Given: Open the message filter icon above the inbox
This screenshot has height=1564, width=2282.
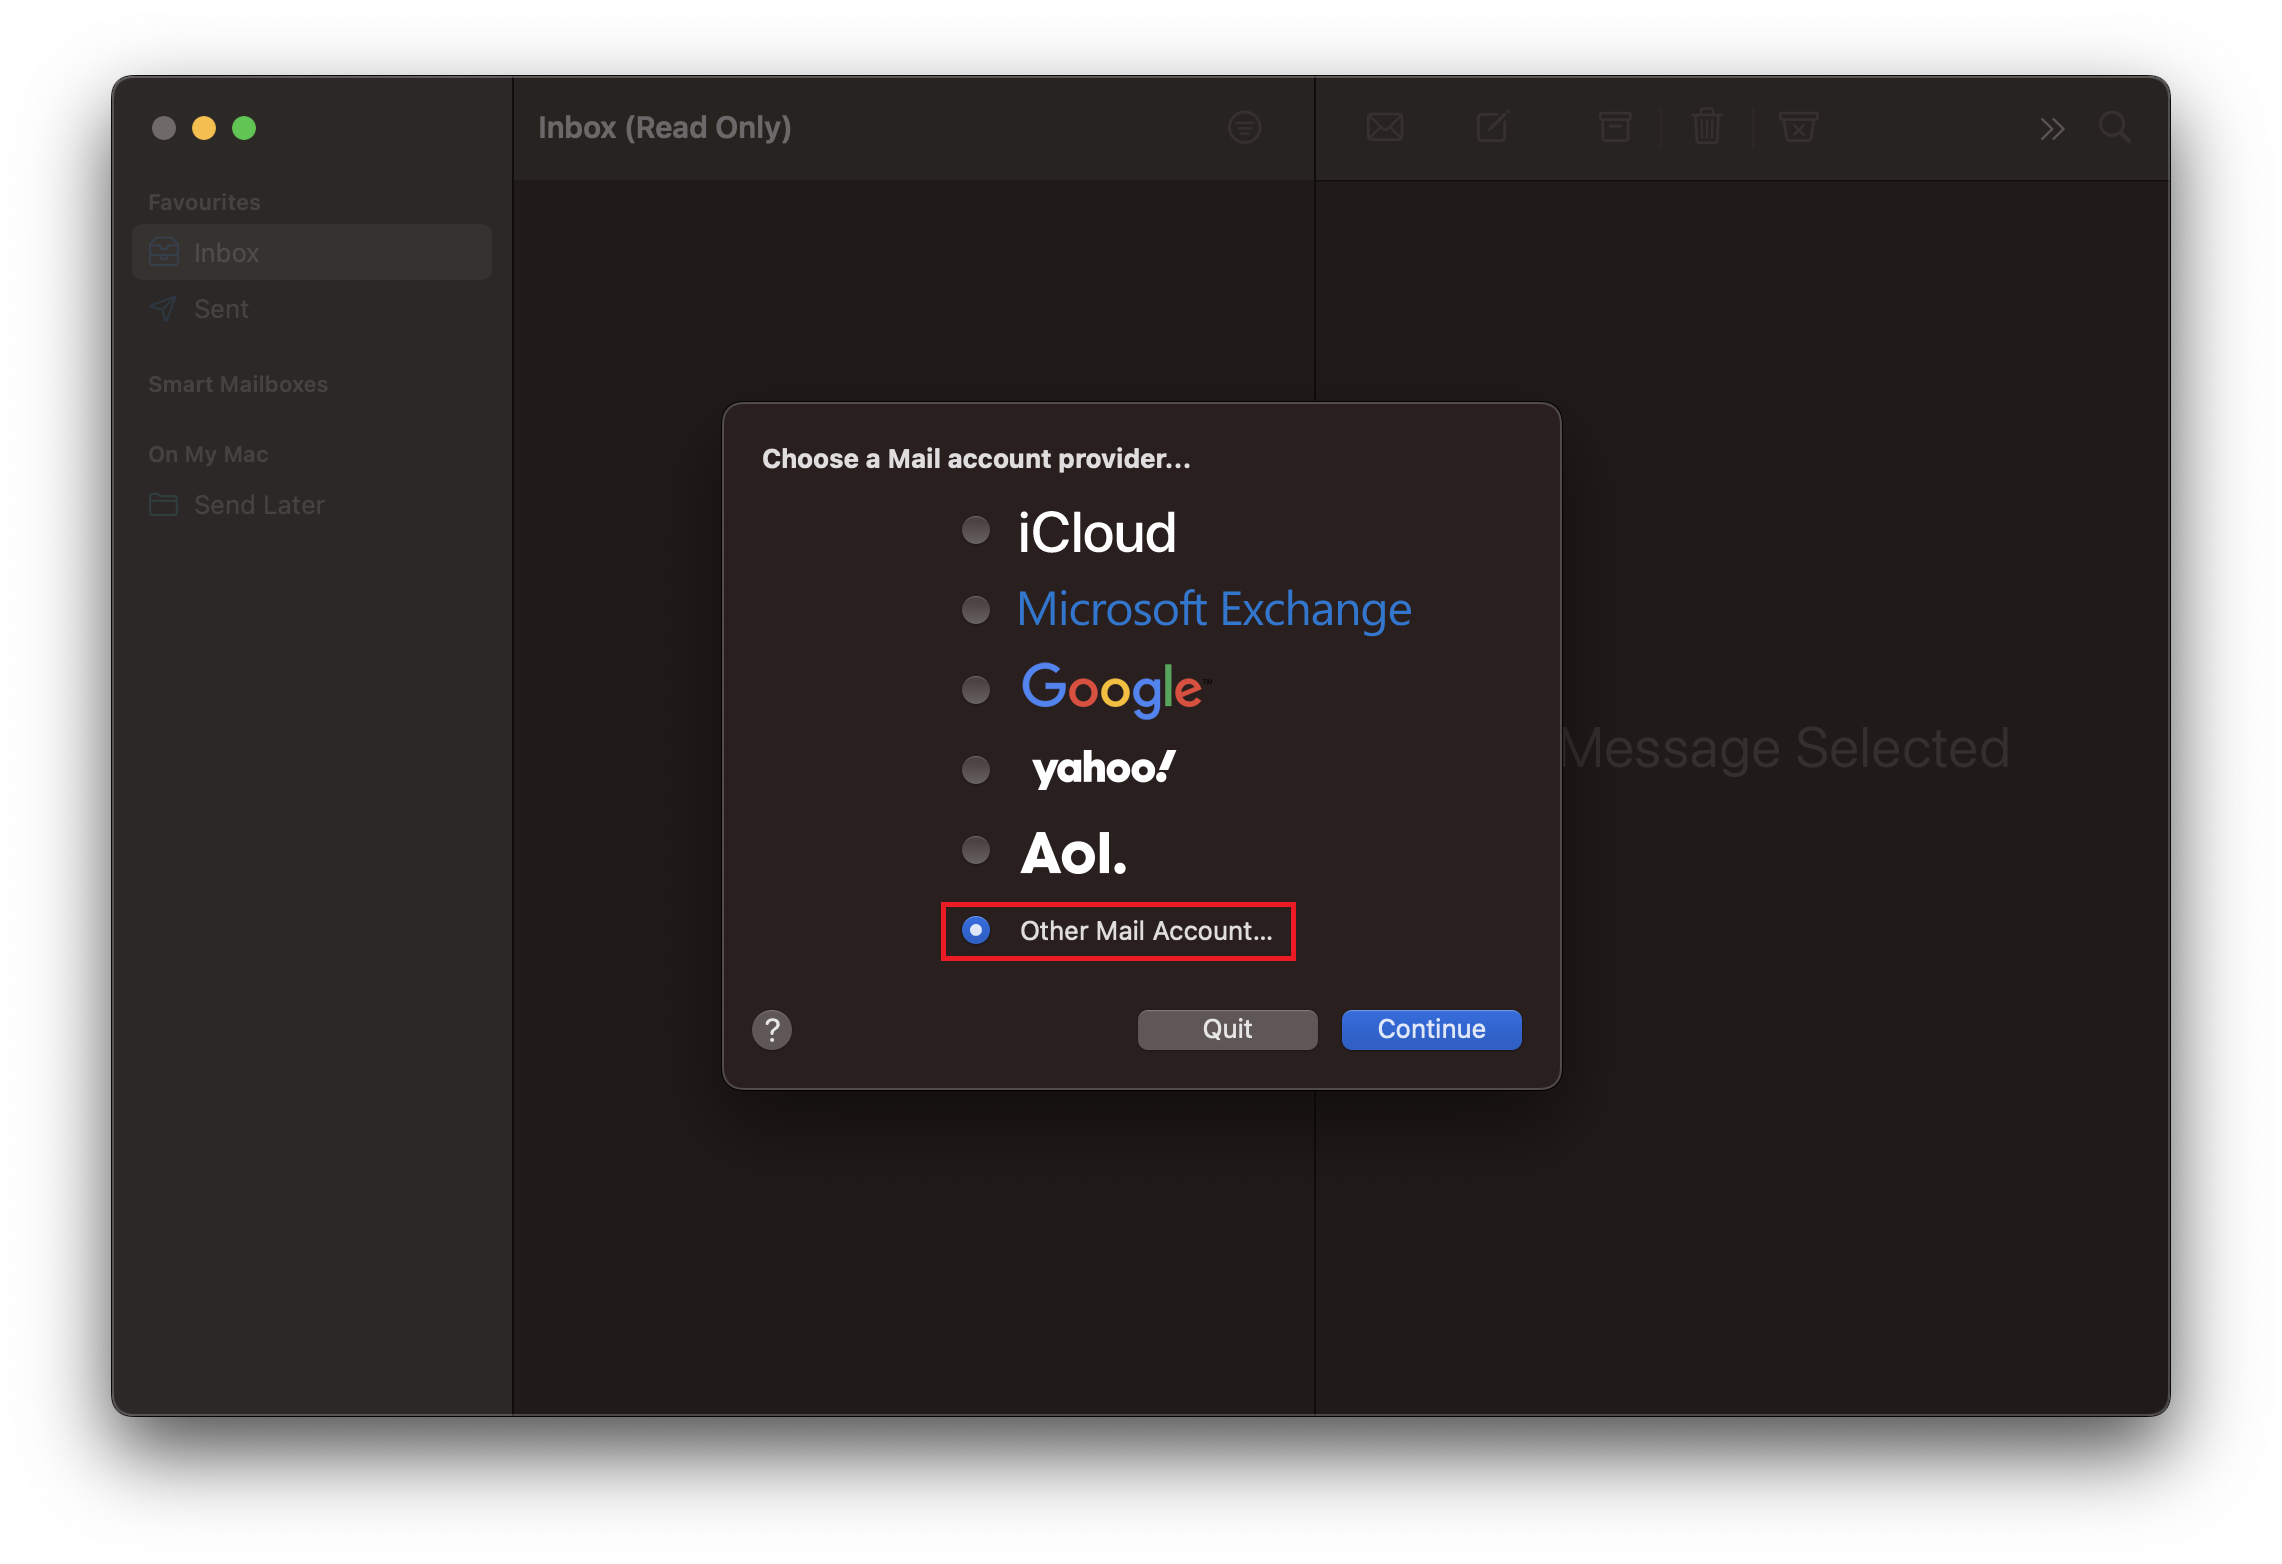Looking at the screenshot, I should click(1243, 127).
